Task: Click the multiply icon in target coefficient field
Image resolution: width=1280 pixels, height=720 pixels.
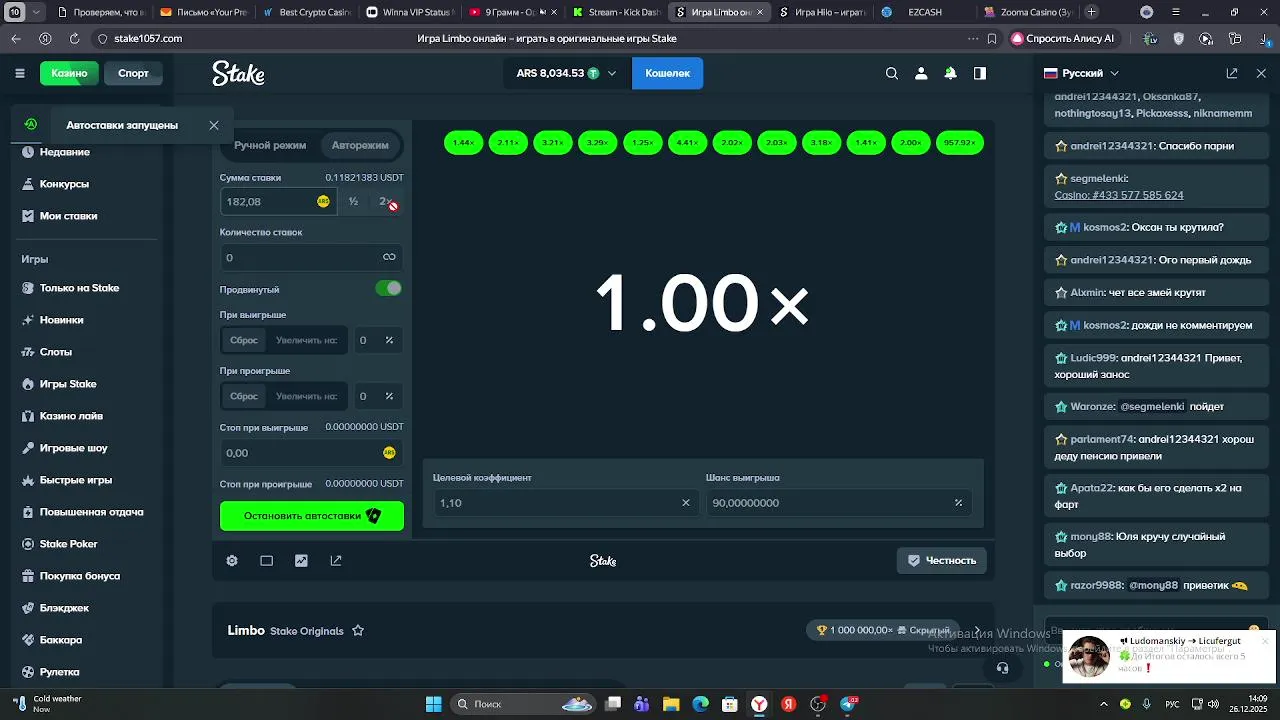Action: (685, 503)
